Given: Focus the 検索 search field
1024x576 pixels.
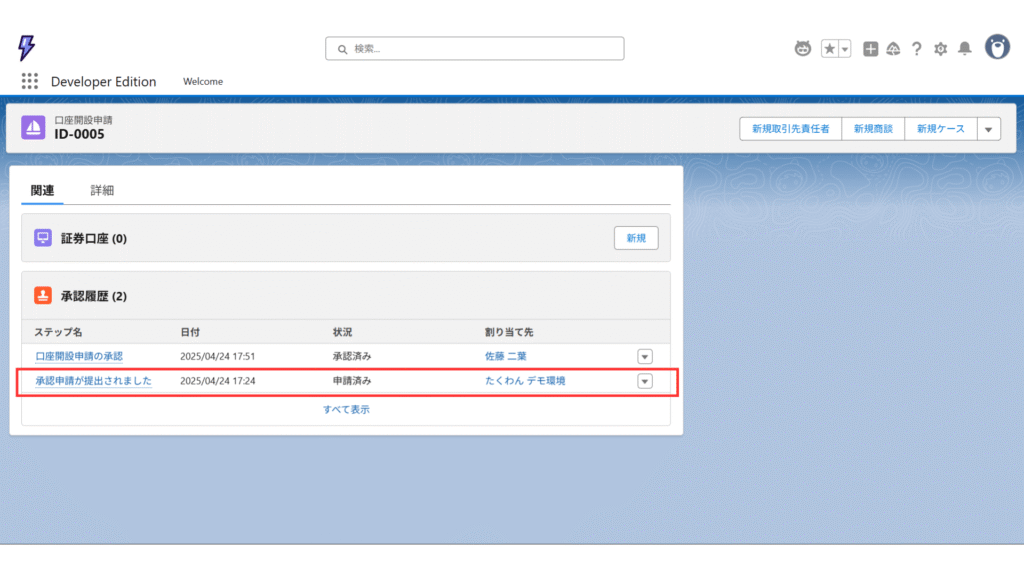Looking at the screenshot, I should click(475, 48).
